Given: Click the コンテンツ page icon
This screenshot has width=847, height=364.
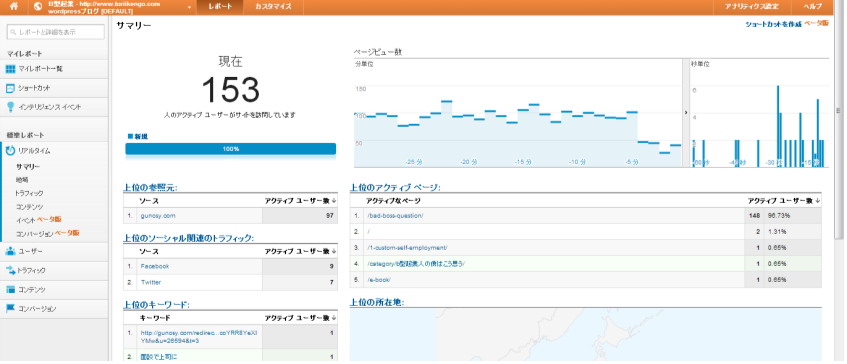Looking at the screenshot, I should click(x=10, y=289).
